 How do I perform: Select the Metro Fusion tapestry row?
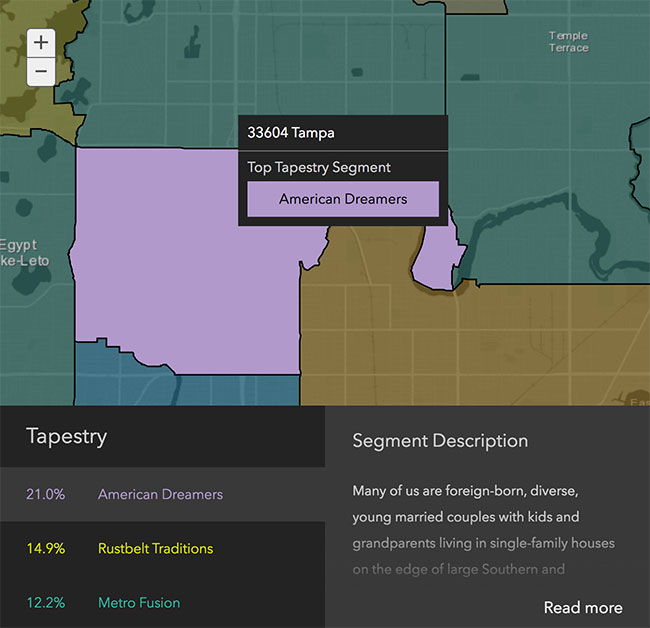point(161,602)
